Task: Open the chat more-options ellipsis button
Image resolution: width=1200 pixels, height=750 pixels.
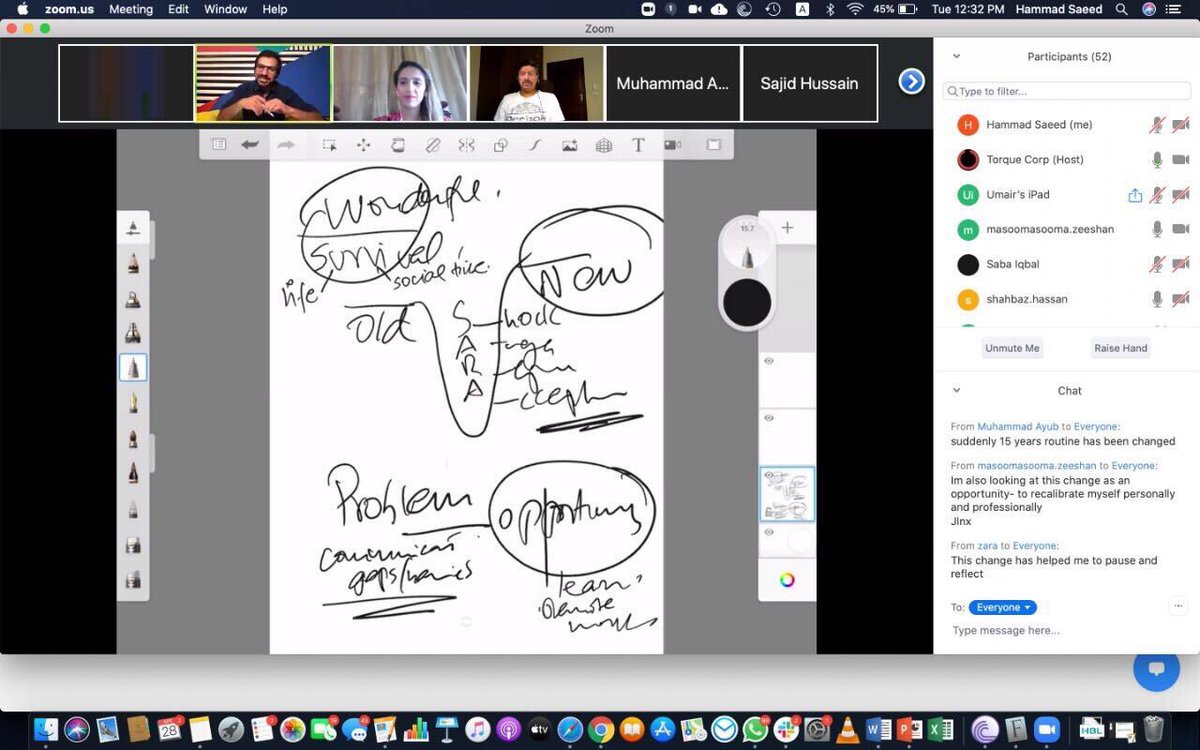Action: pyautogui.click(x=1178, y=605)
